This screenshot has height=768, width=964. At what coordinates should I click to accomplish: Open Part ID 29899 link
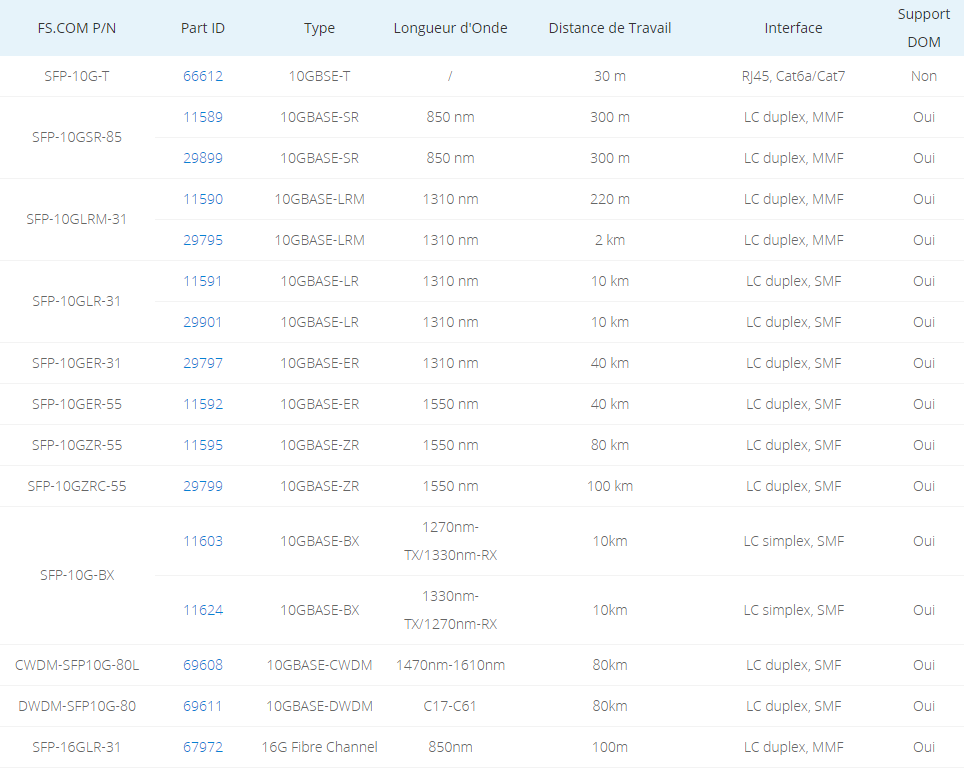point(203,158)
